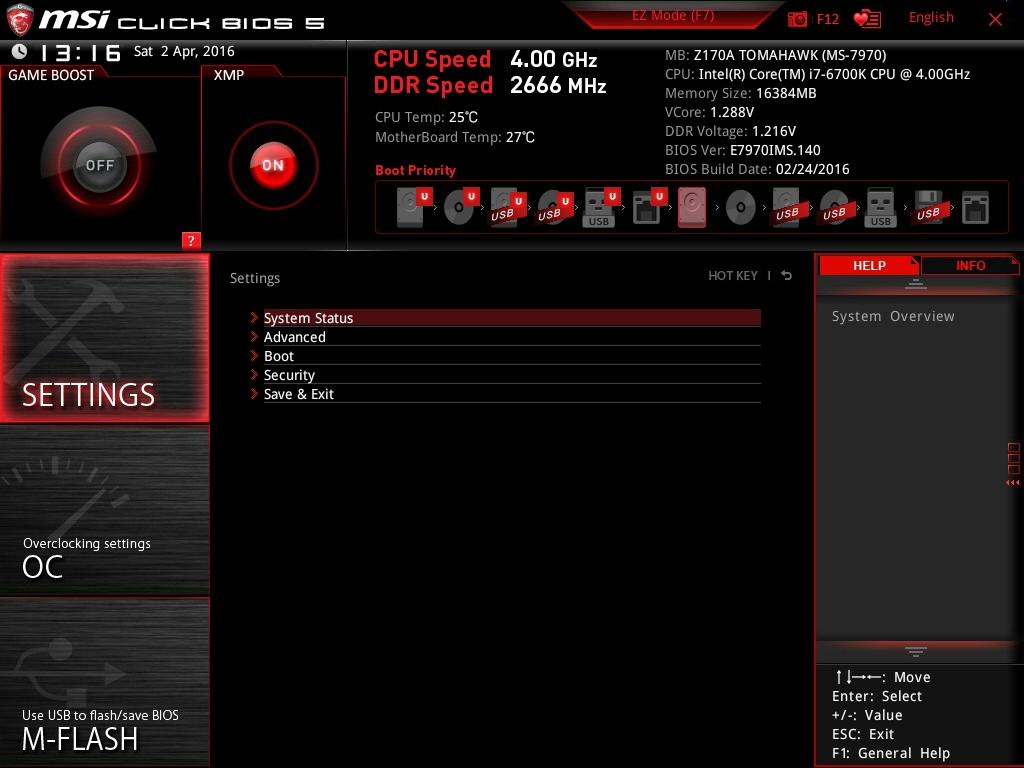Screen dimensions: 1024x768
Task: Open the Save & Exit menu entry
Action: pyautogui.click(x=512, y=394)
